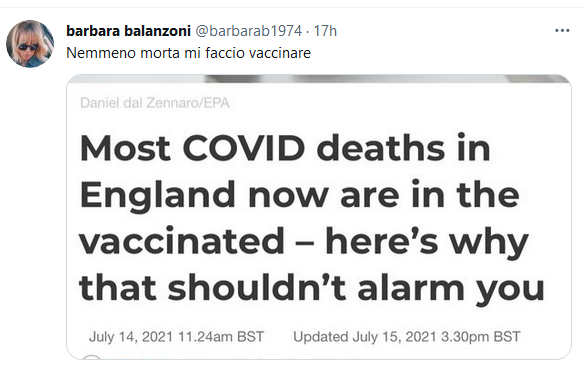This screenshot has width=584, height=372.
Task: Click the Daniel dal Zennaro/EPA photo credit
Action: click(x=155, y=103)
